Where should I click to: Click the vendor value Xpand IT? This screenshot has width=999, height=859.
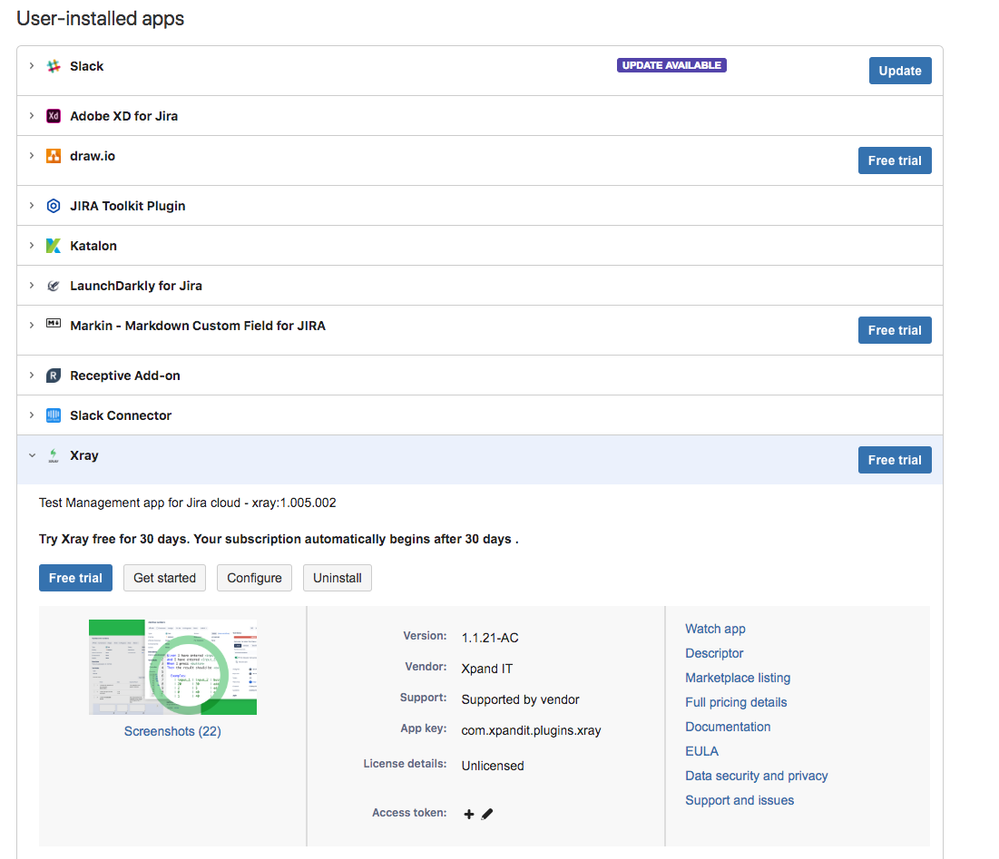pos(487,668)
